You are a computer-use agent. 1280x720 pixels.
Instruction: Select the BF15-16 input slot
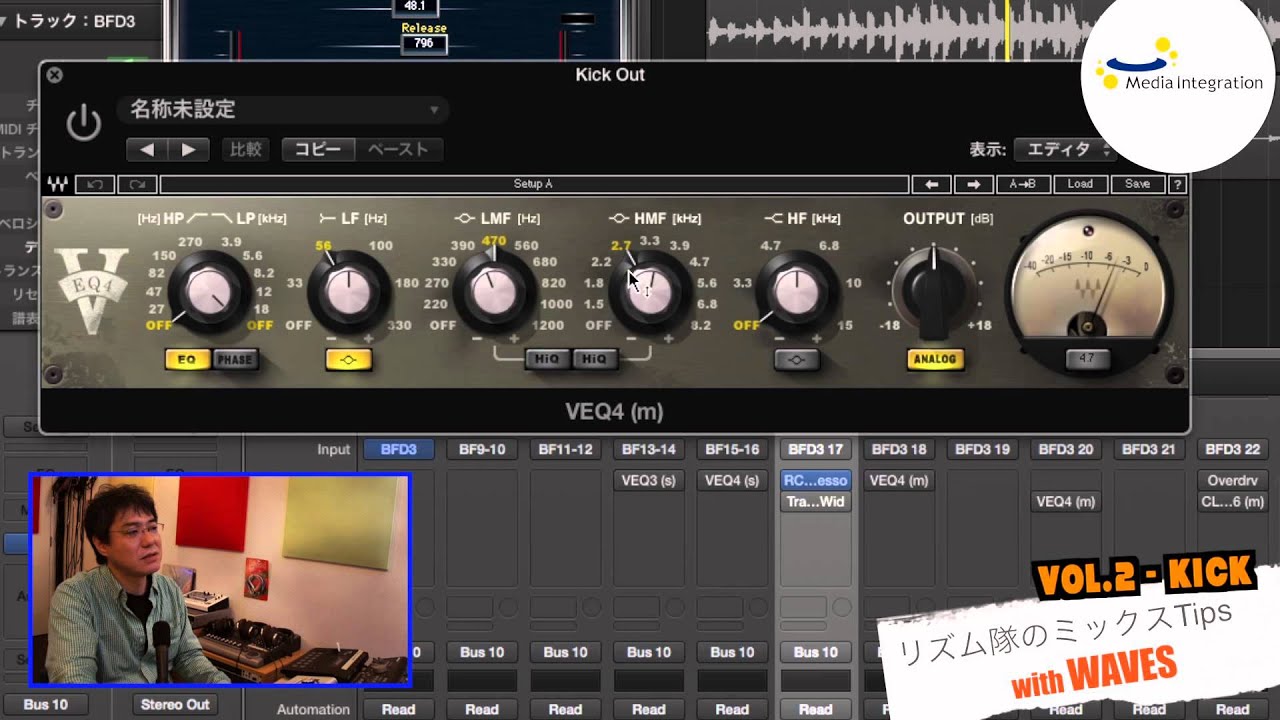click(732, 450)
